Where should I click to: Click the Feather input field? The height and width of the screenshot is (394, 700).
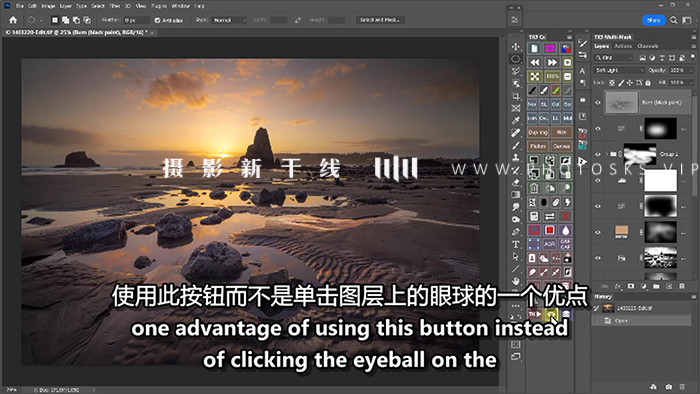click(x=136, y=20)
